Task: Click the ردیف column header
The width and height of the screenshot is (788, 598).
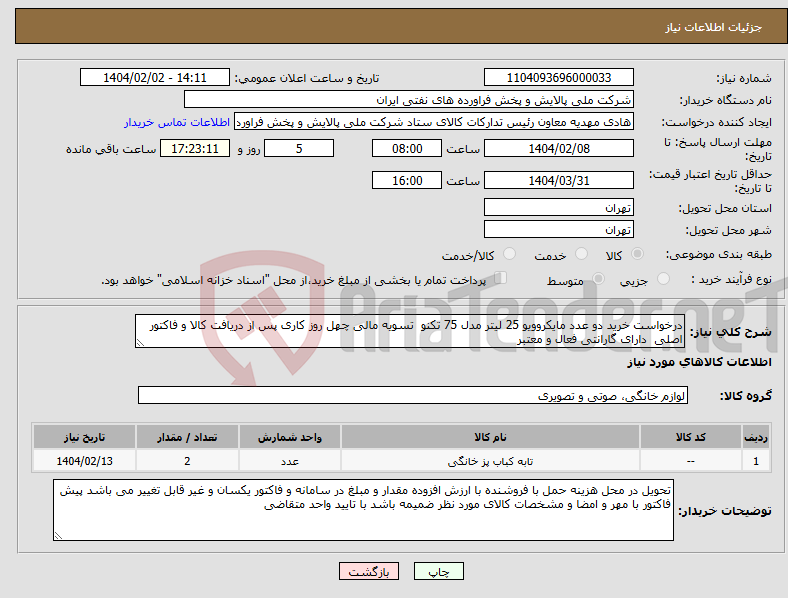Action: pyautogui.click(x=755, y=437)
